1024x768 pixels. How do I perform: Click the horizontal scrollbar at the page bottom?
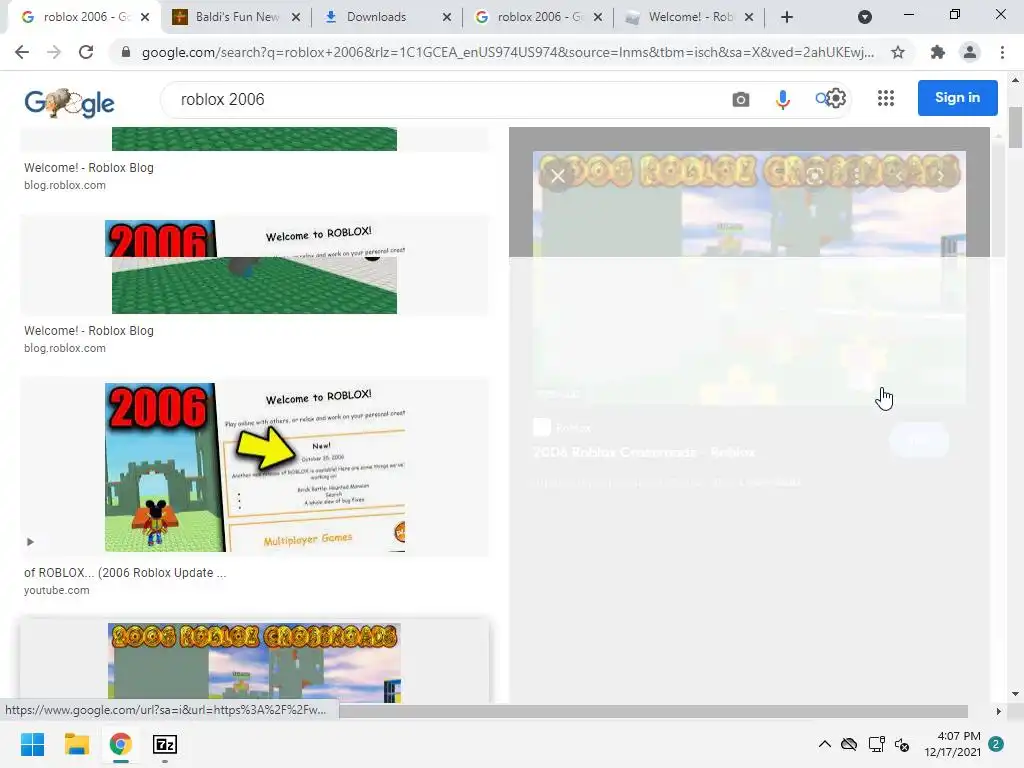point(653,711)
